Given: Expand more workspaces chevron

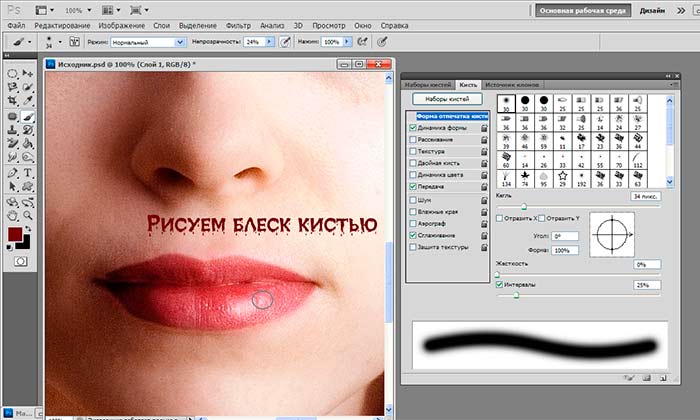Looking at the screenshot, I should 681,11.
